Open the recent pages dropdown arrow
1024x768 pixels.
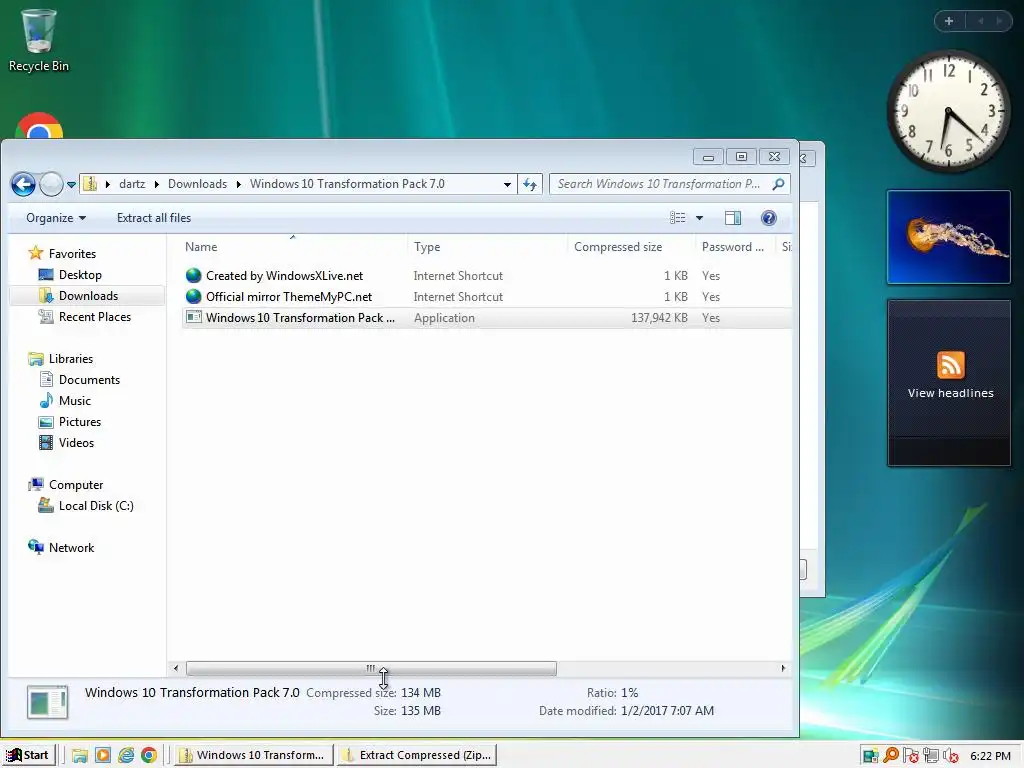point(71,185)
